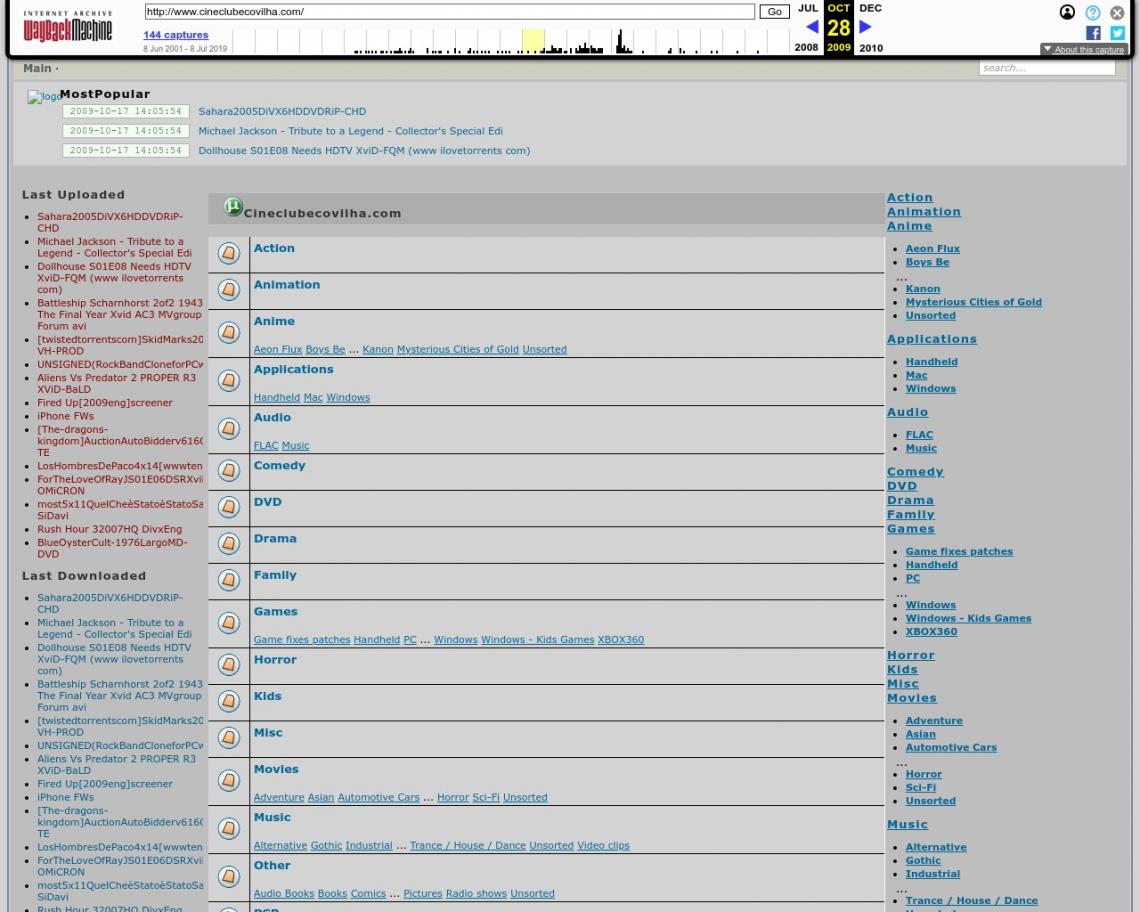The width and height of the screenshot is (1140, 912).
Task: Open Kids category in right sidebar
Action: coord(902,669)
